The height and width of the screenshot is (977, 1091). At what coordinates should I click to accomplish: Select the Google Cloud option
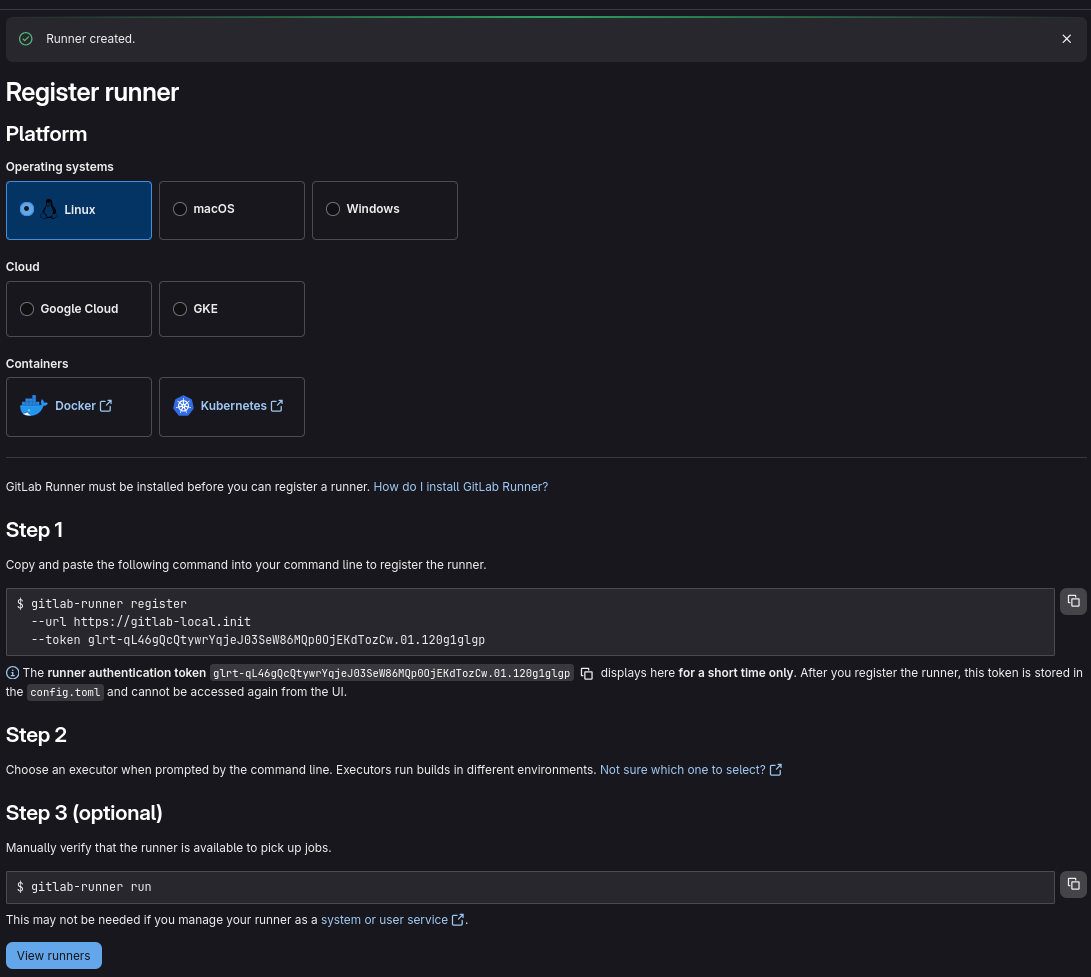tap(79, 309)
